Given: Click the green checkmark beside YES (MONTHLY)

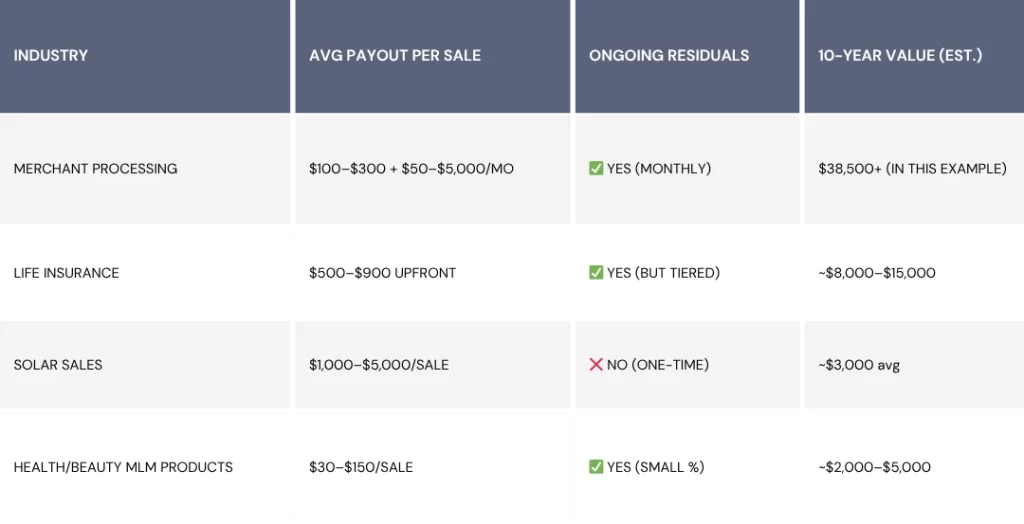Looking at the screenshot, I should point(596,168).
